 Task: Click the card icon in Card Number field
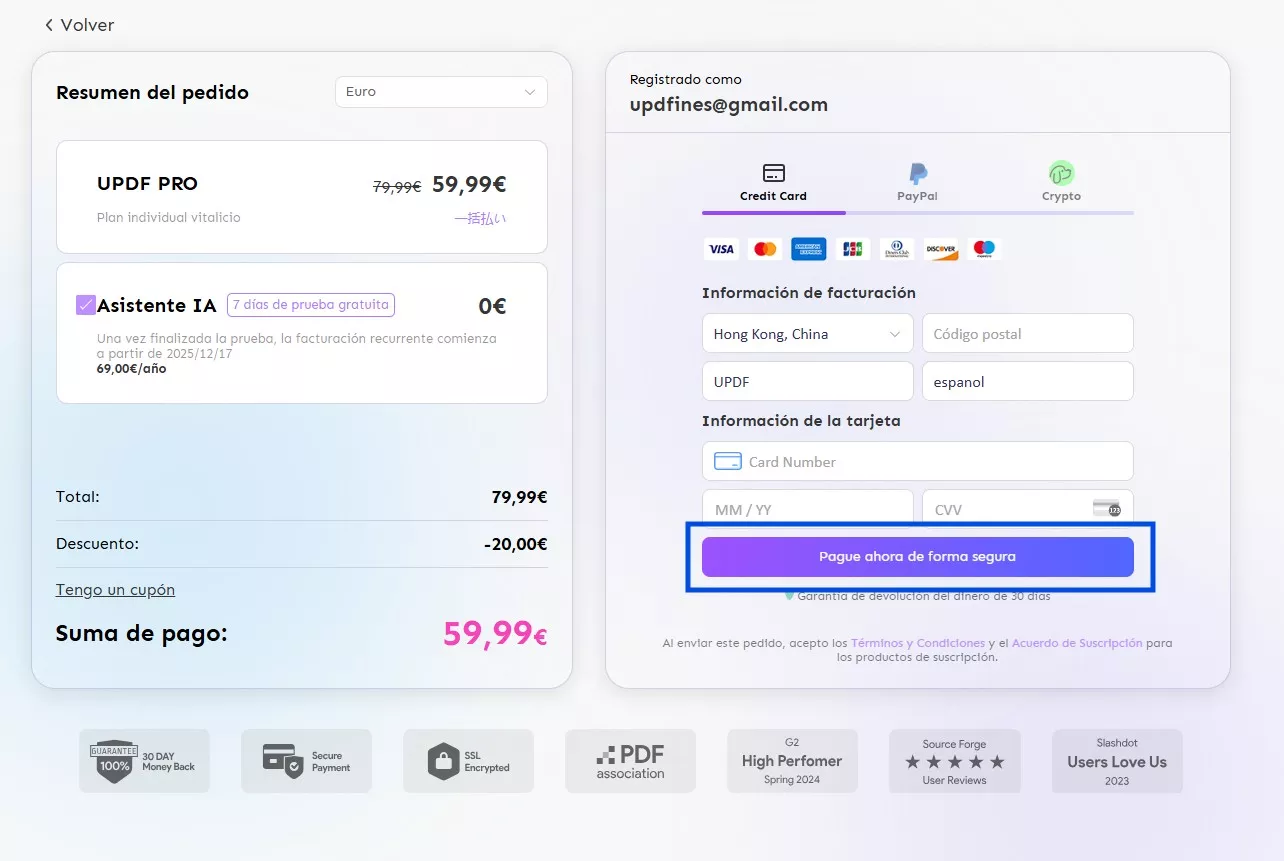[x=728, y=462]
